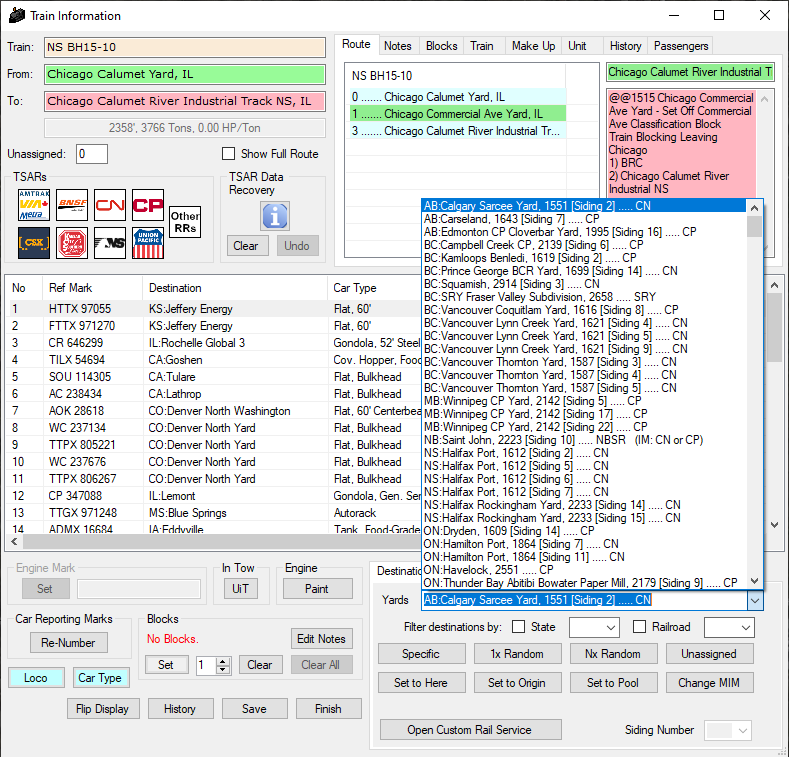Click the Save button
The height and width of the screenshot is (757, 789).
pos(255,709)
